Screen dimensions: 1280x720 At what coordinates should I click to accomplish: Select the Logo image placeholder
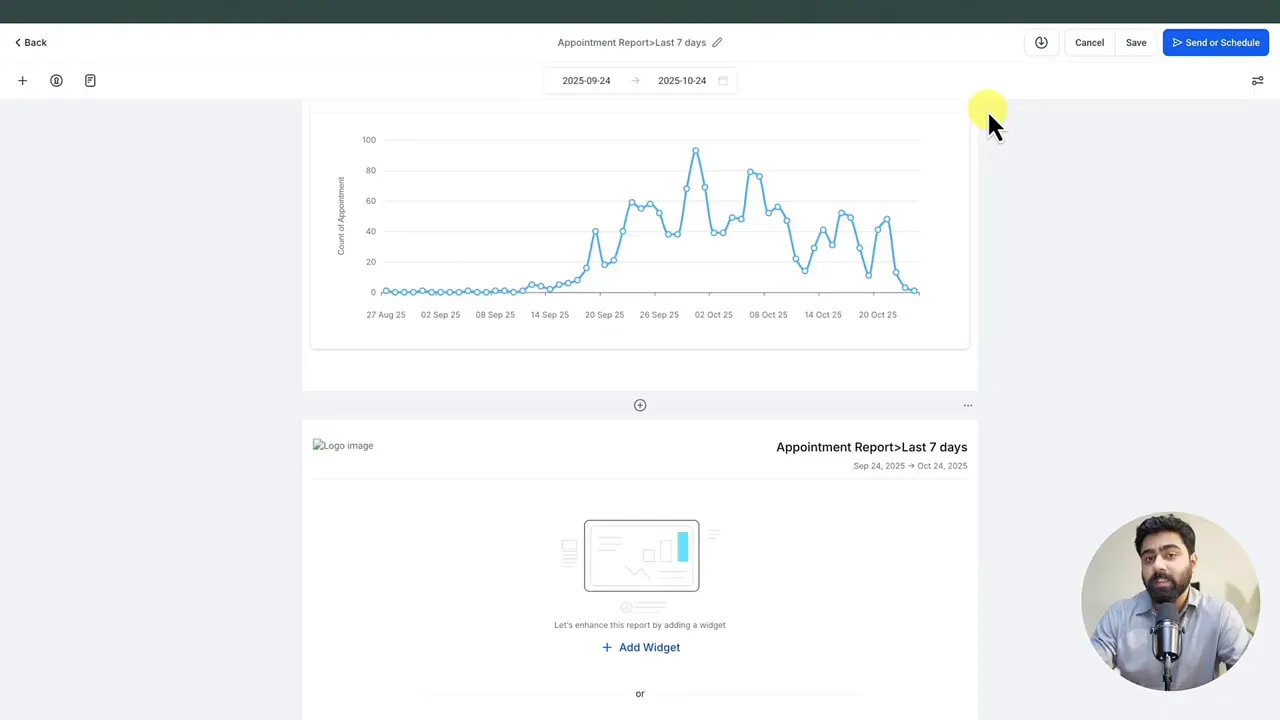[343, 446]
